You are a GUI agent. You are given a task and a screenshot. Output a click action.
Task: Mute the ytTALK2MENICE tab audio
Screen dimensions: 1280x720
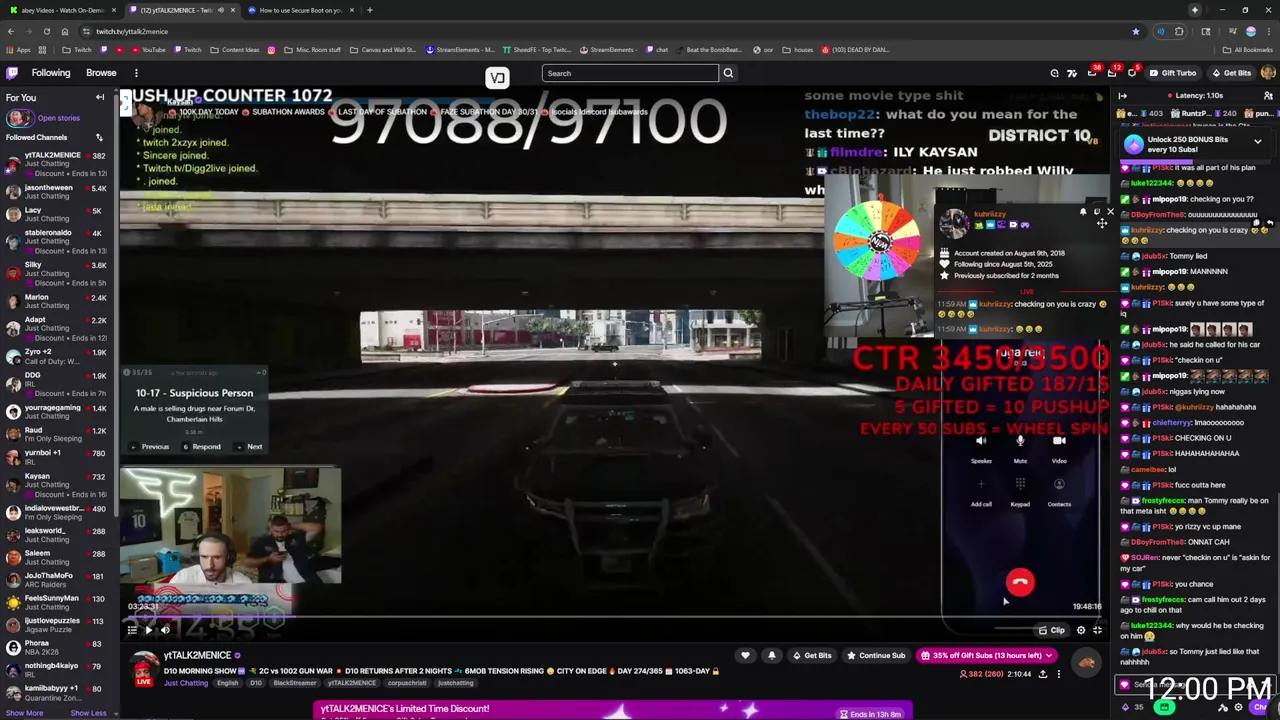pos(221,10)
